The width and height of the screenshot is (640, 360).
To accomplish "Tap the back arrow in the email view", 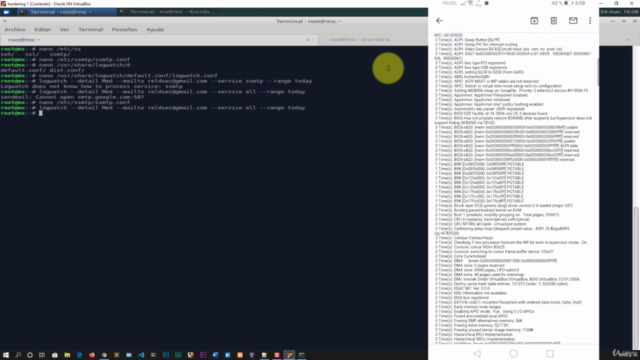I will pyautogui.click(x=439, y=20).
